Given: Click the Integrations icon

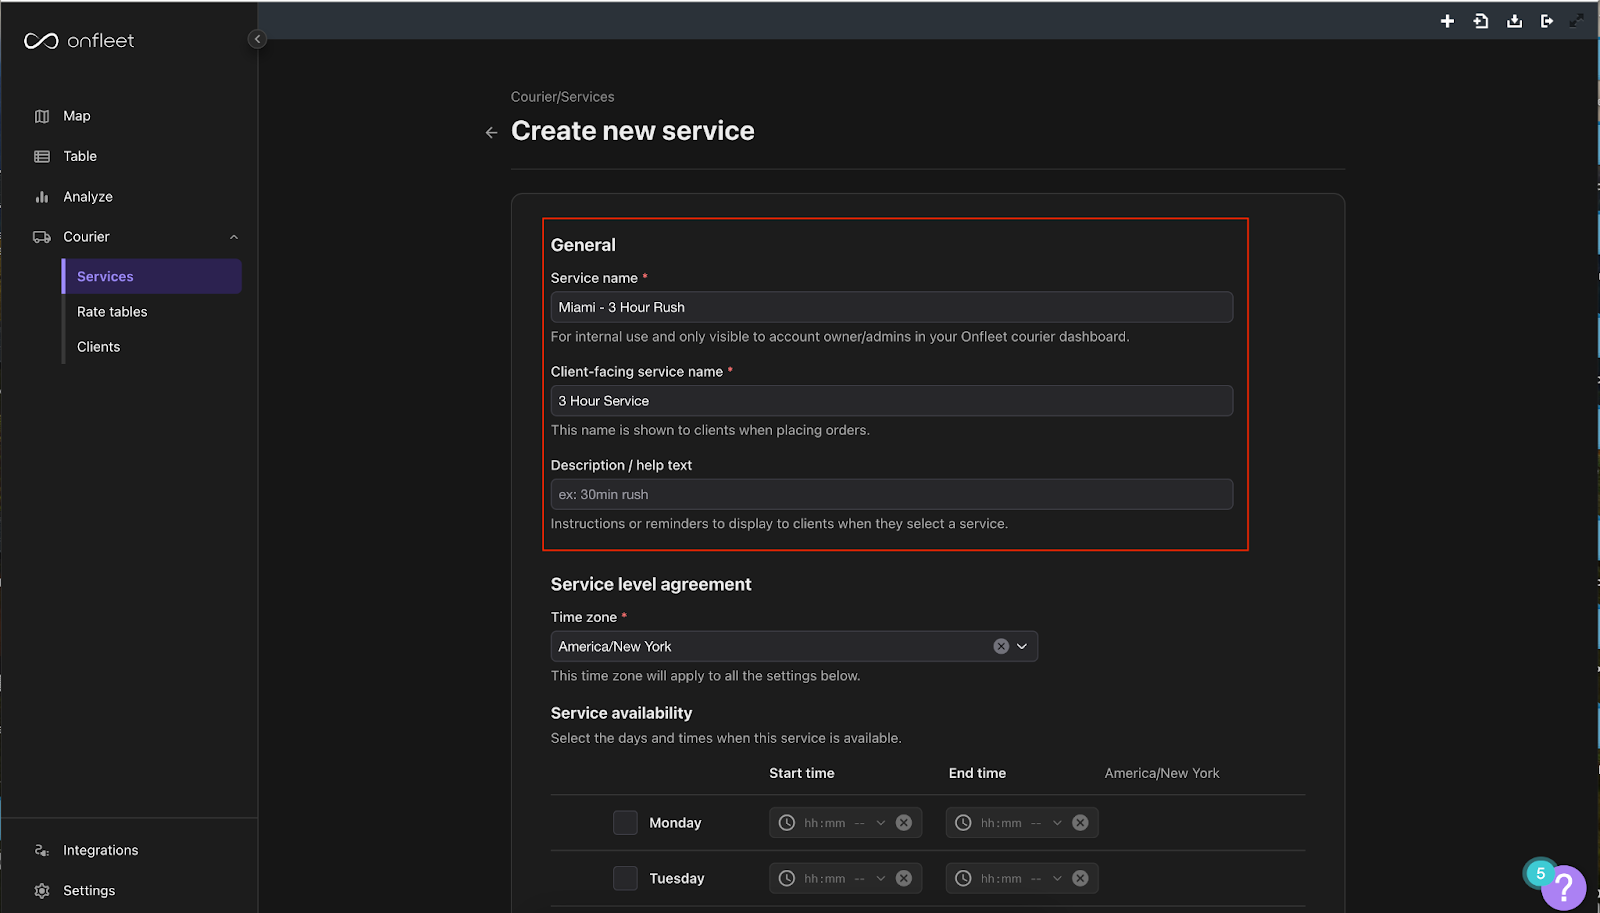Looking at the screenshot, I should point(42,850).
